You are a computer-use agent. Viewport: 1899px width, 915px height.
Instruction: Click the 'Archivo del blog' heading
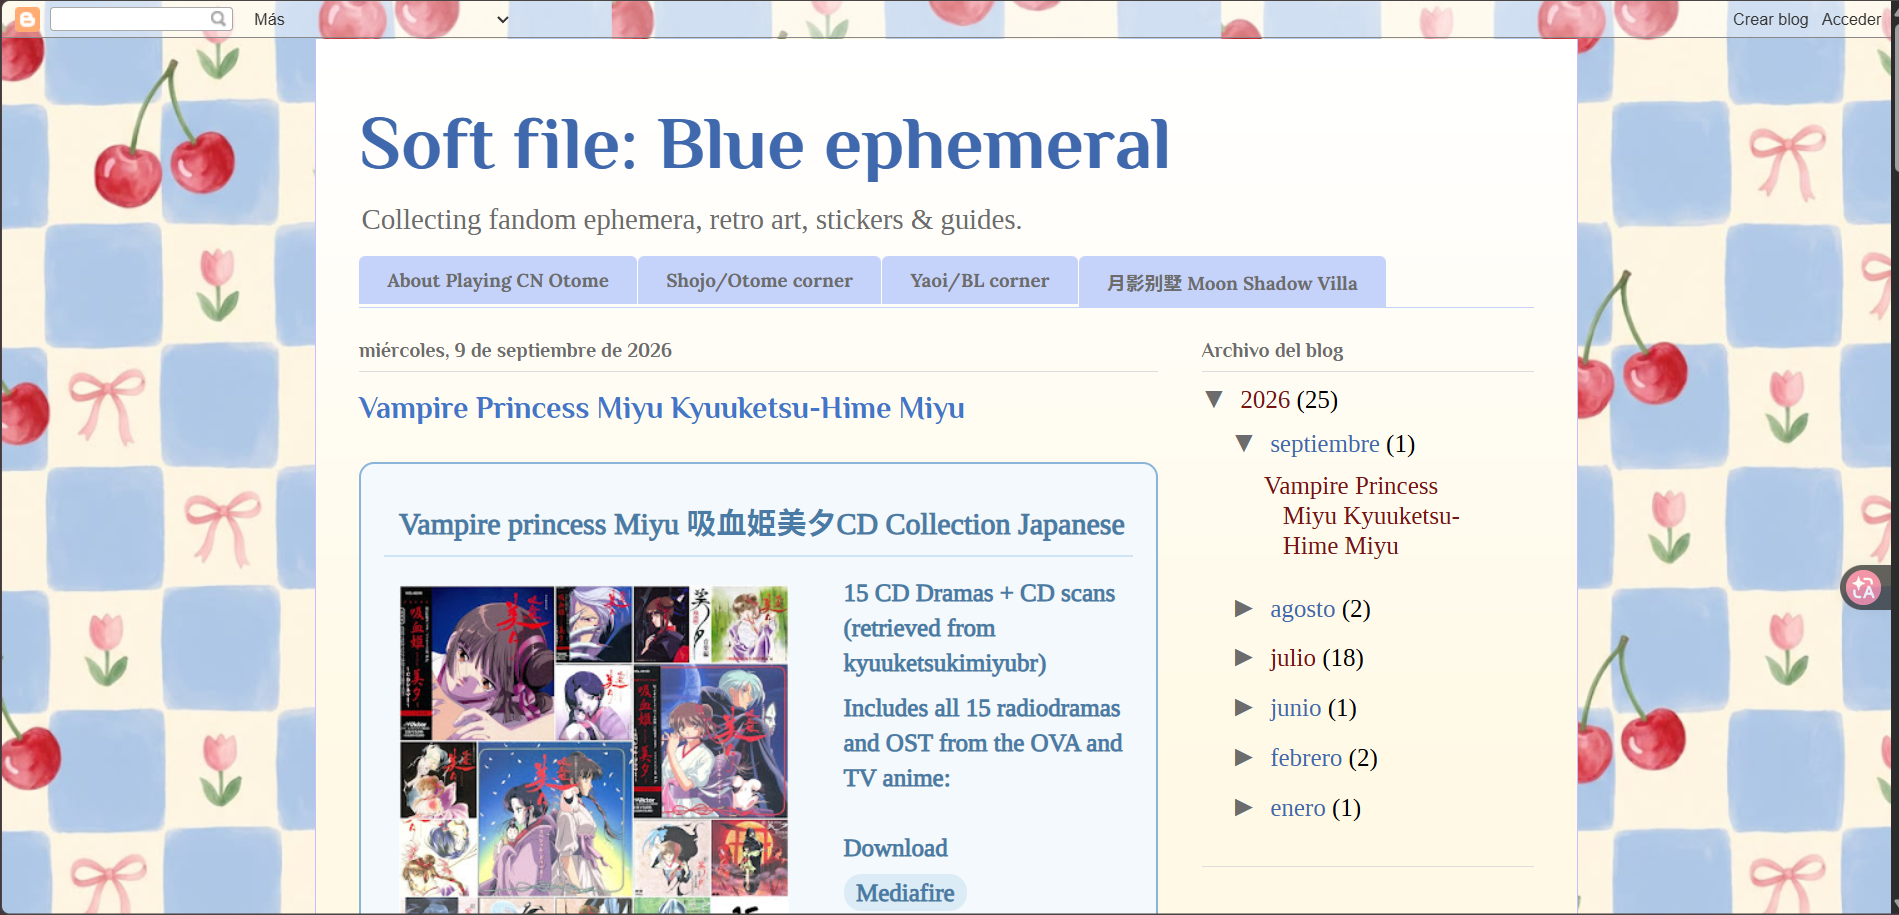coord(1272,350)
